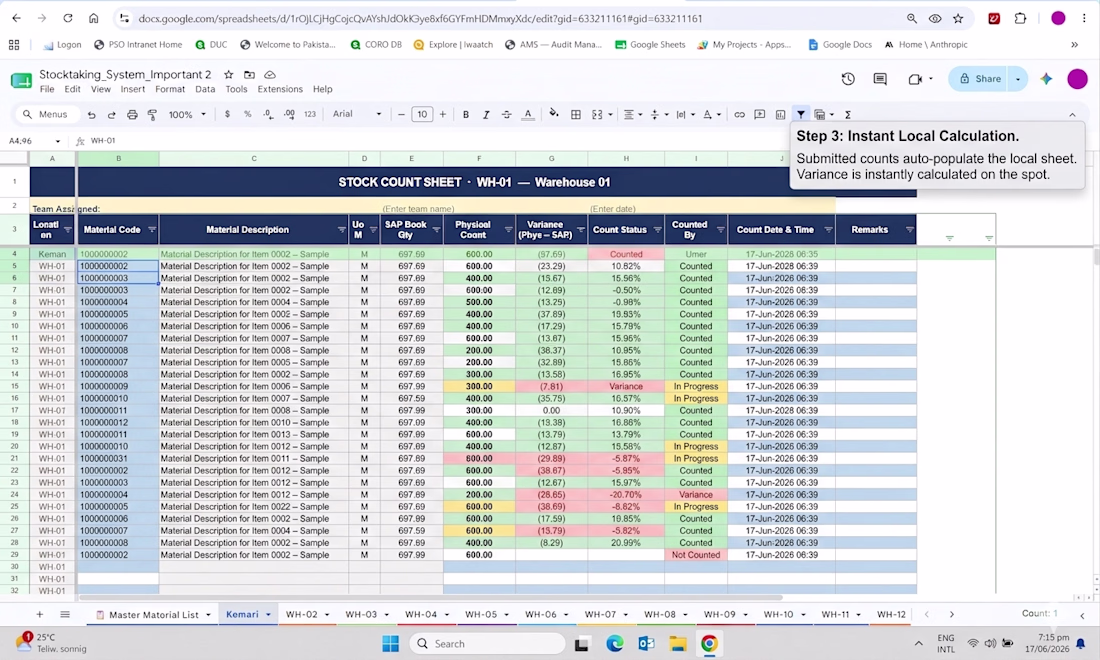The image size is (1100, 660).
Task: Click the Undo icon in the toolbar
Action: tap(91, 114)
